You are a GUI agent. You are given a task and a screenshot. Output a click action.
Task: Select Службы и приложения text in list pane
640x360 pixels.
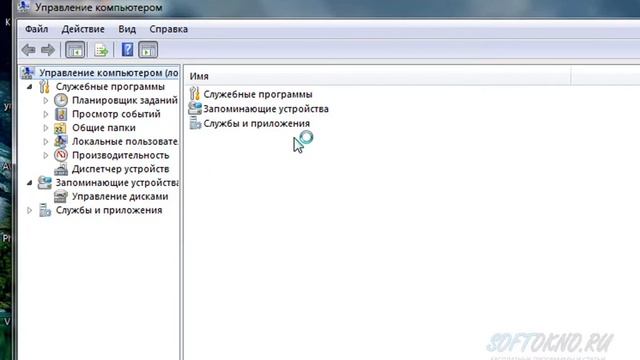coord(257,123)
